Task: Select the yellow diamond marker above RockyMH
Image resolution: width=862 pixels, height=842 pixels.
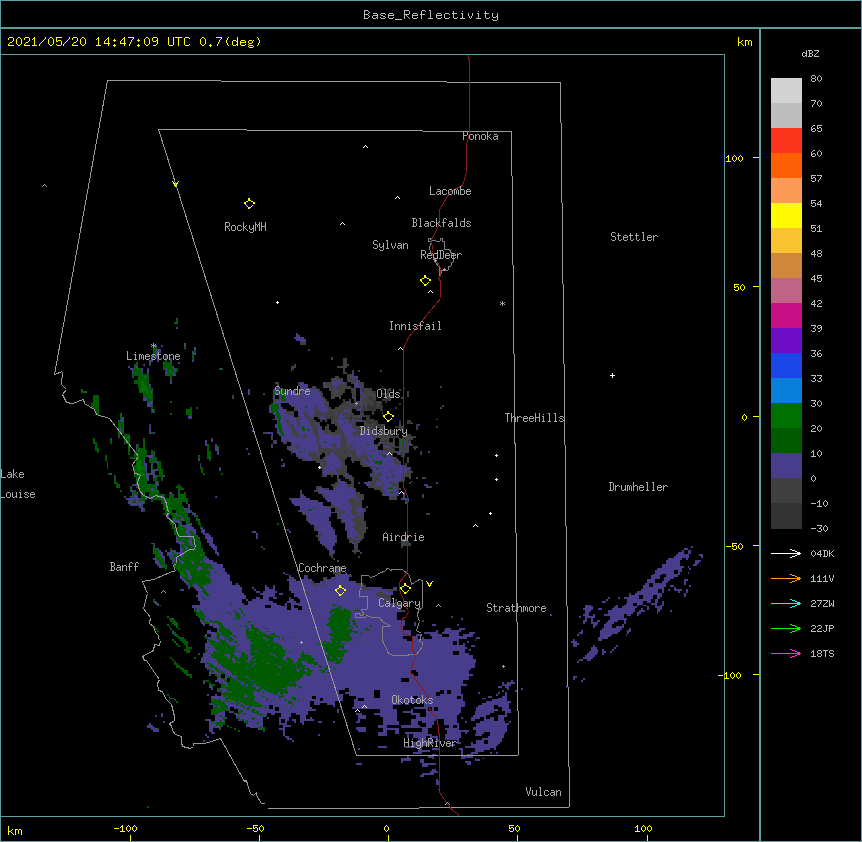Action: tap(249, 204)
